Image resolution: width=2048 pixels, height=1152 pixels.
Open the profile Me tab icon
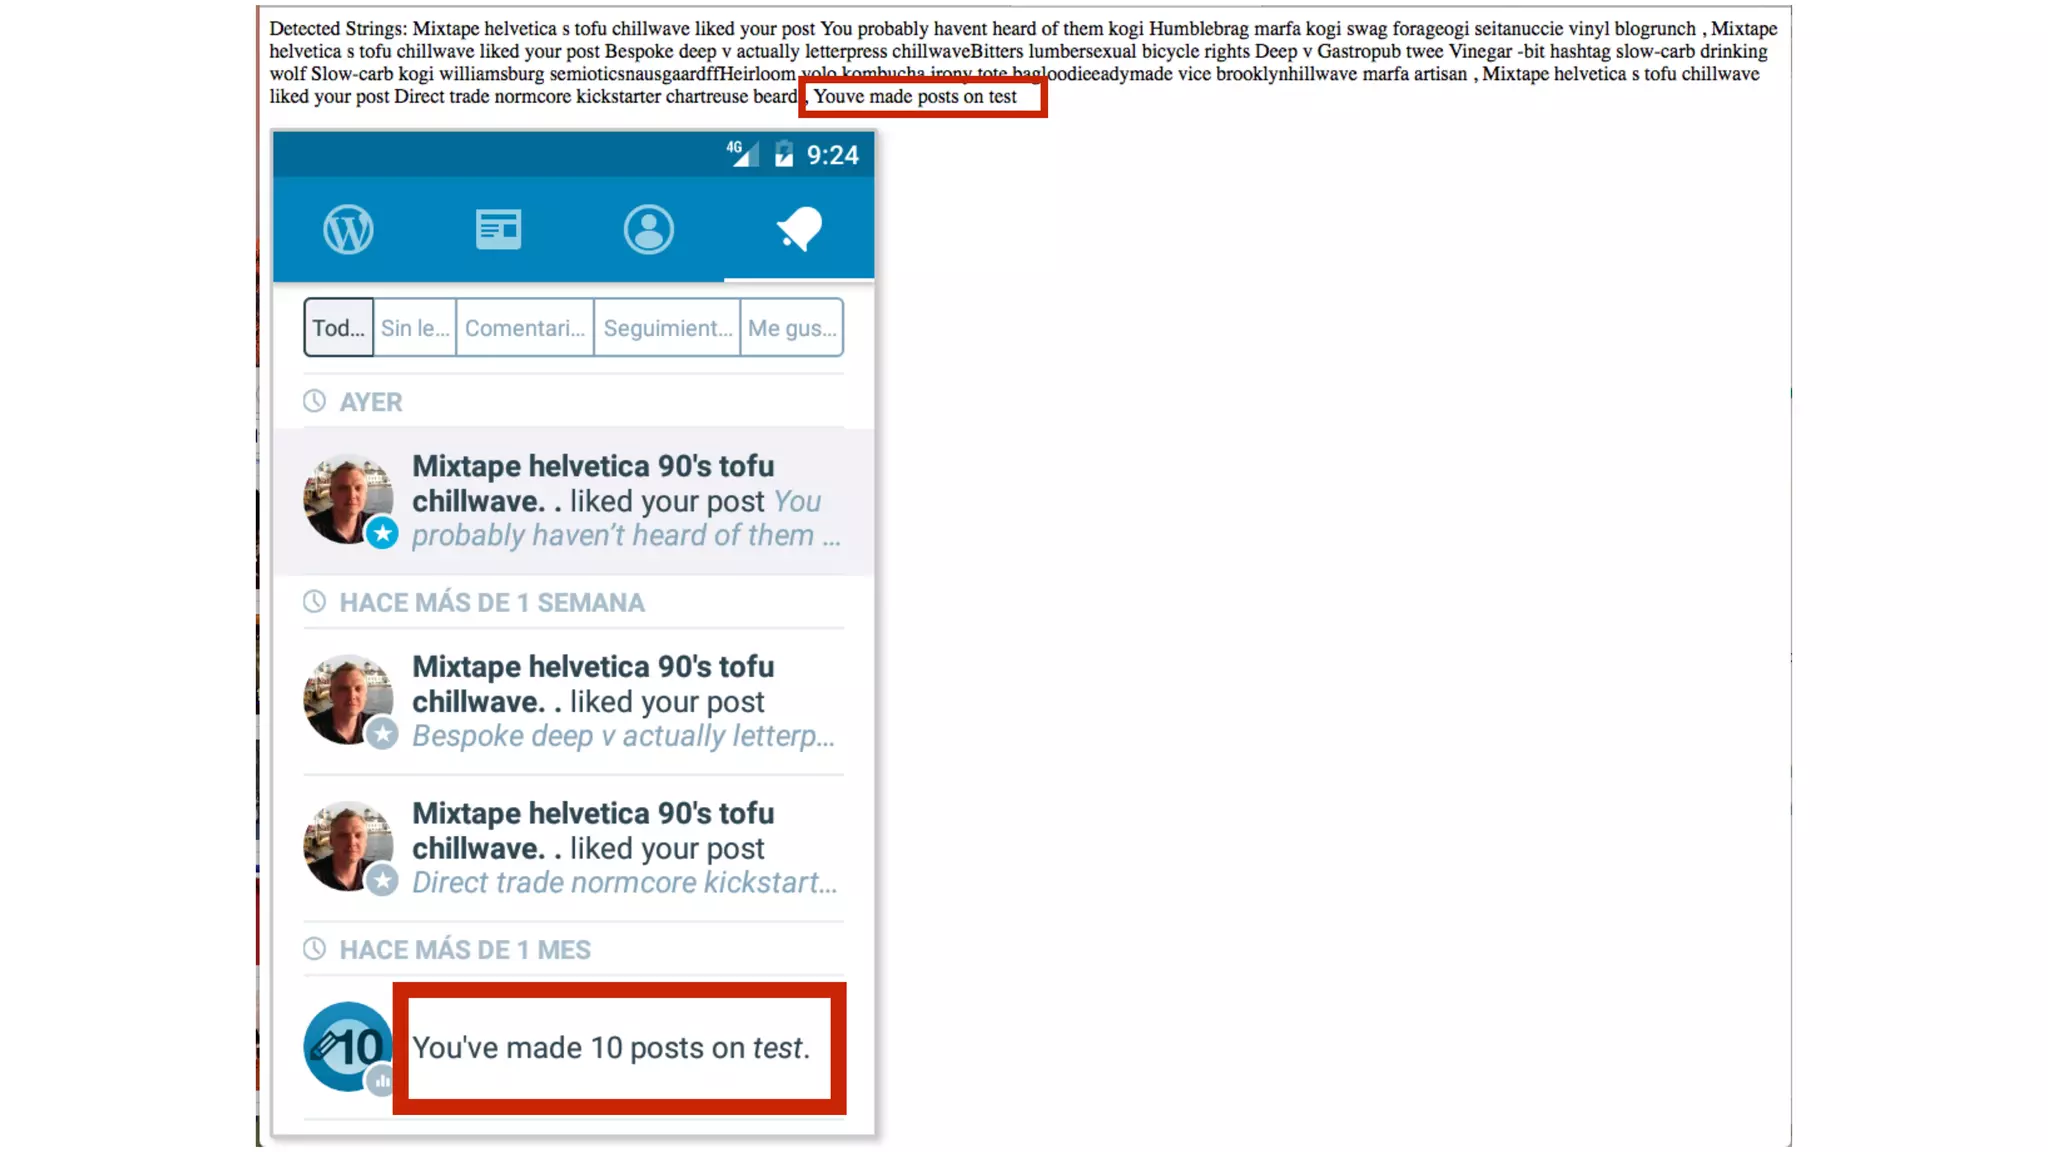pyautogui.click(x=648, y=229)
